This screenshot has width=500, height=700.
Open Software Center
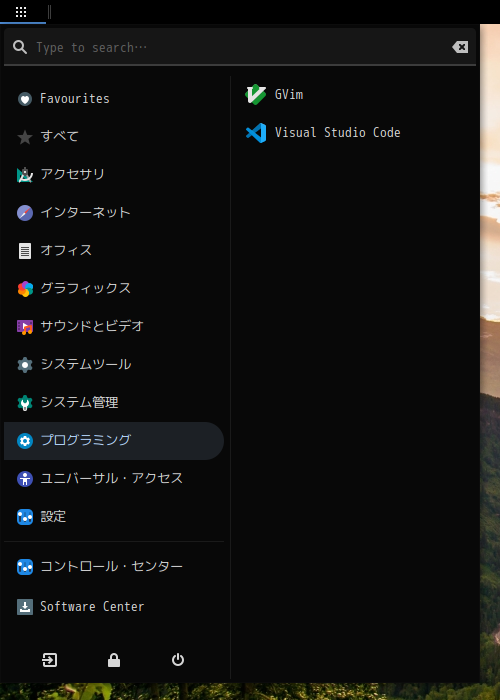coord(114,607)
